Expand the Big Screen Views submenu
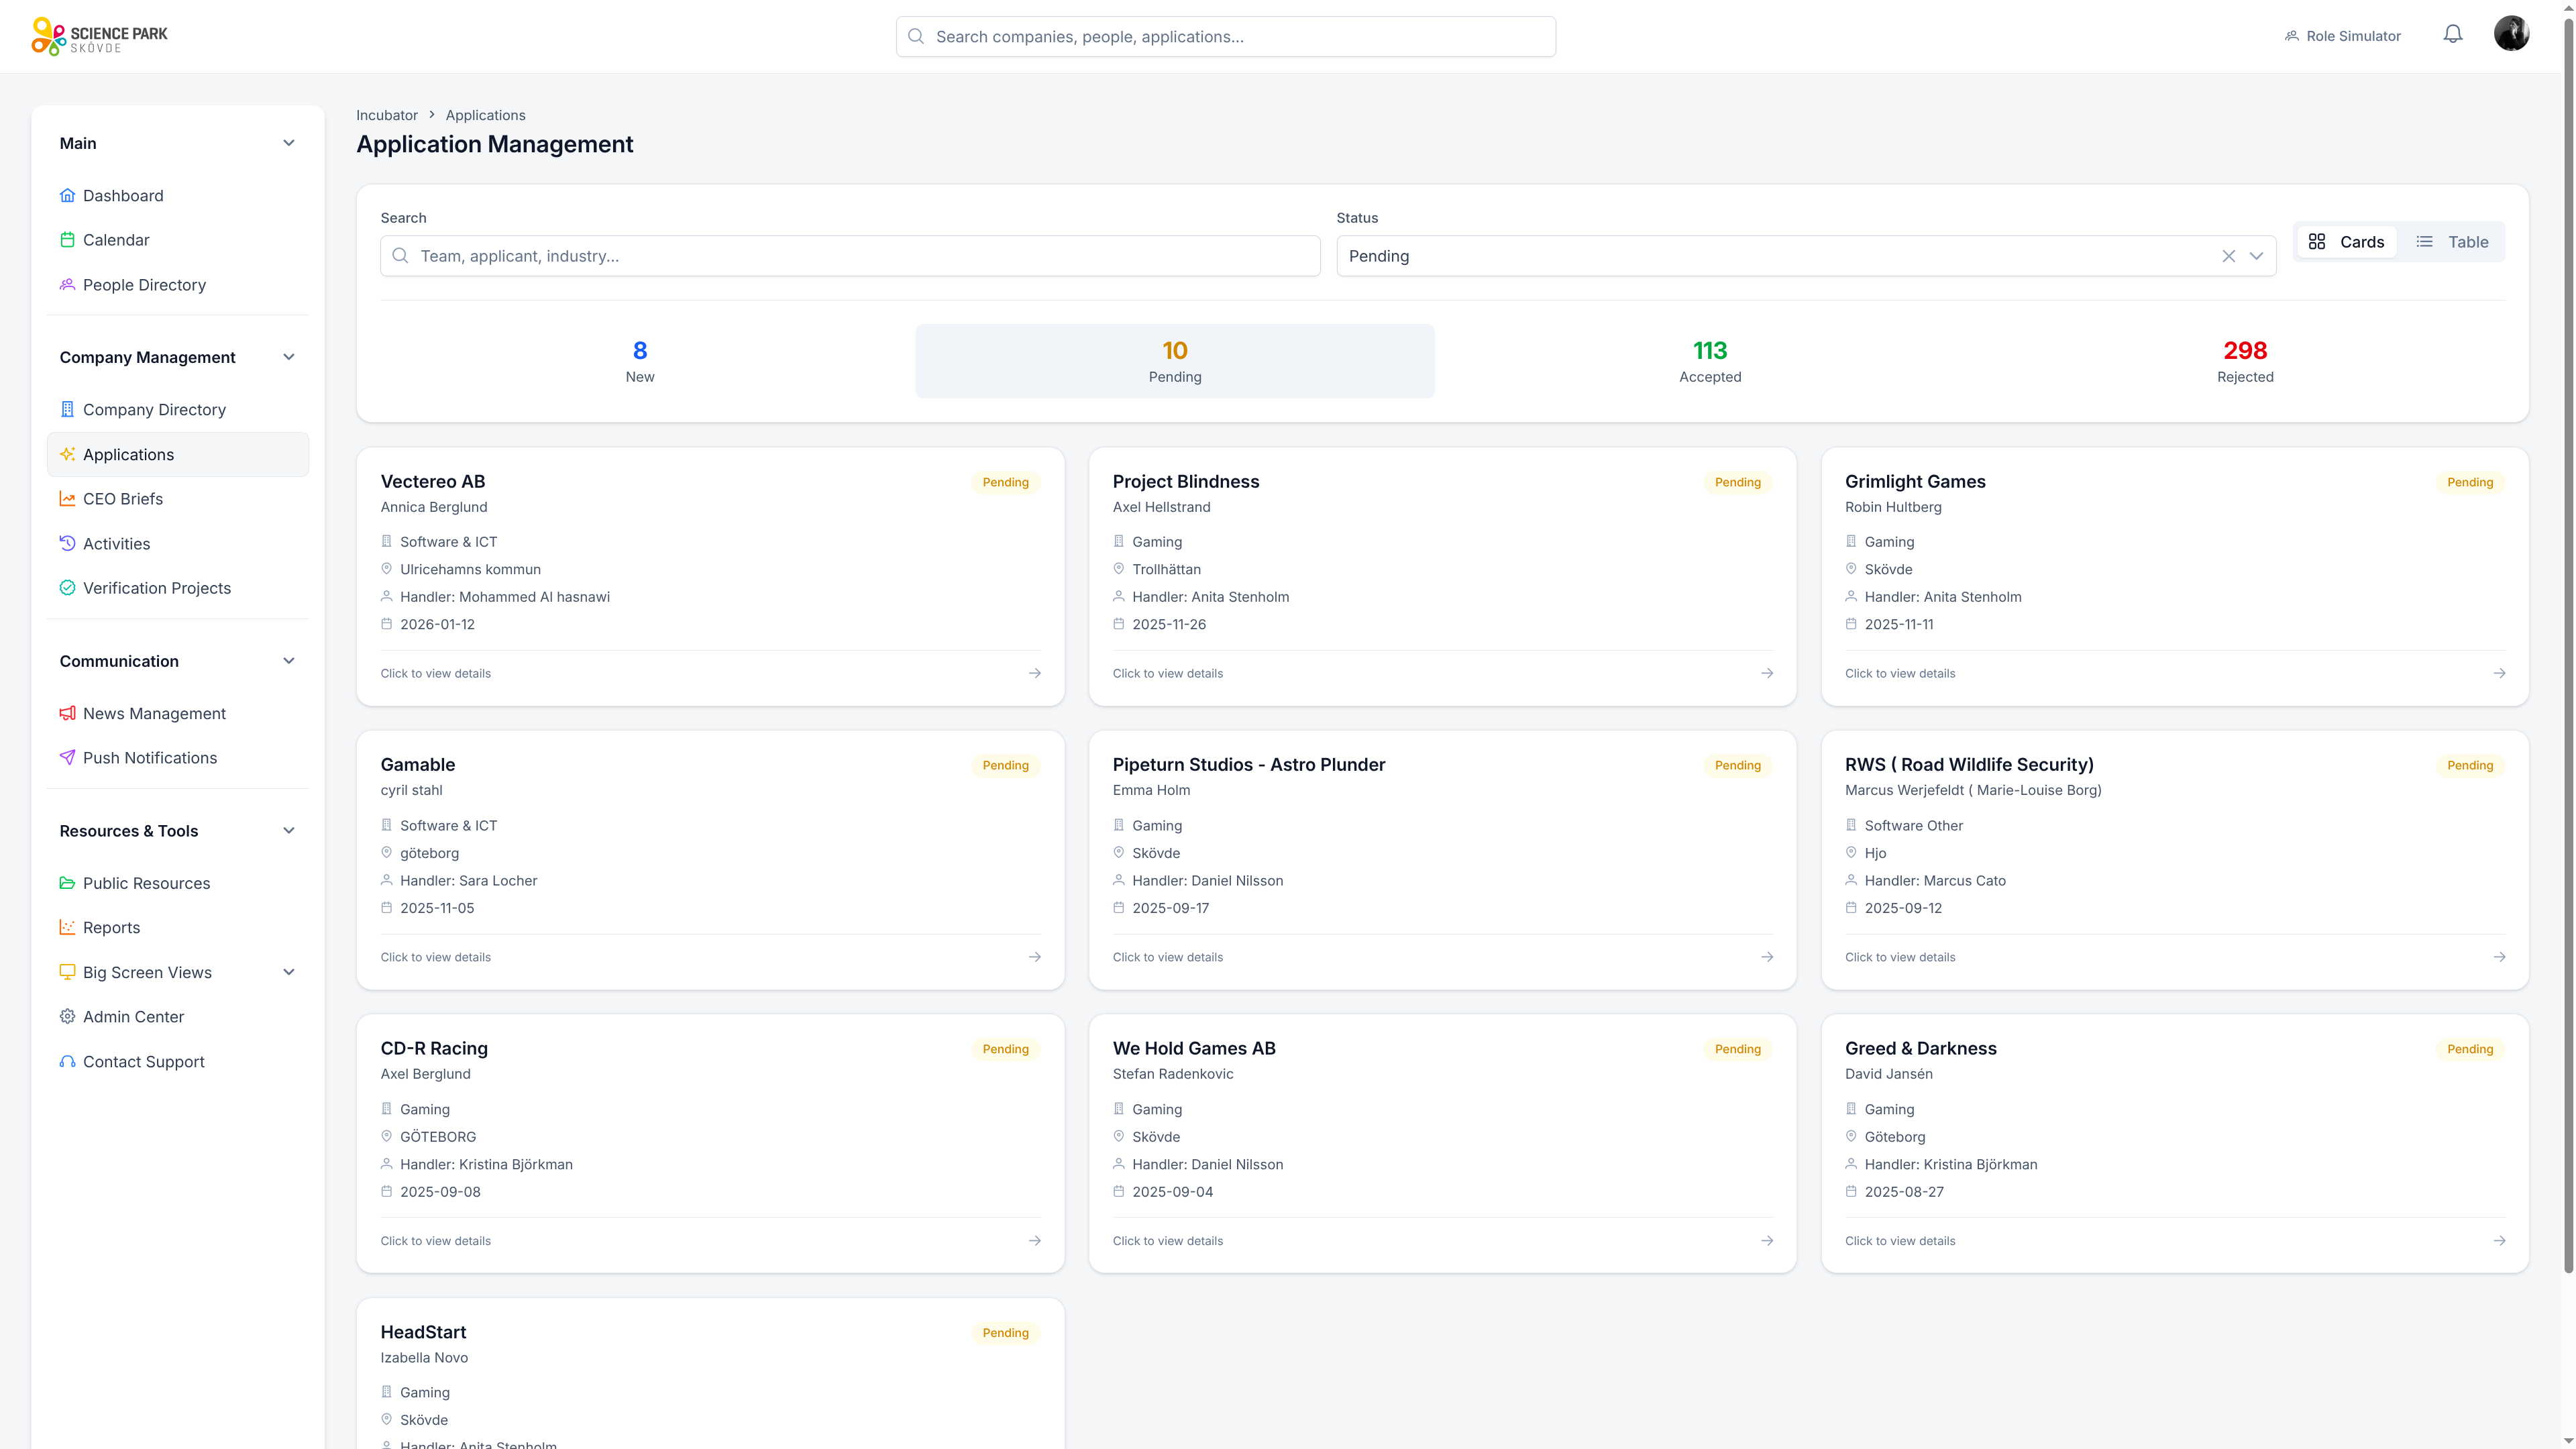Screen dimensions: 2576x1449 [289, 972]
